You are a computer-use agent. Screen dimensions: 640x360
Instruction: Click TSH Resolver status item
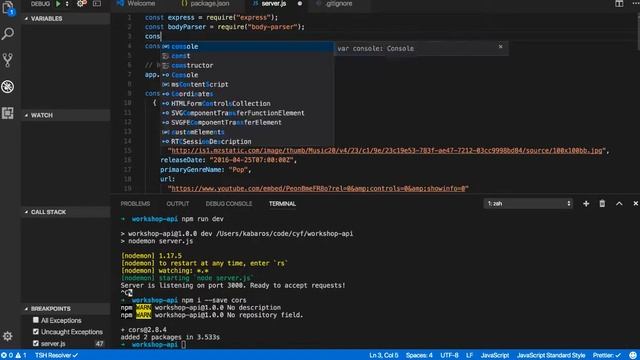pyautogui.click(x=56, y=356)
